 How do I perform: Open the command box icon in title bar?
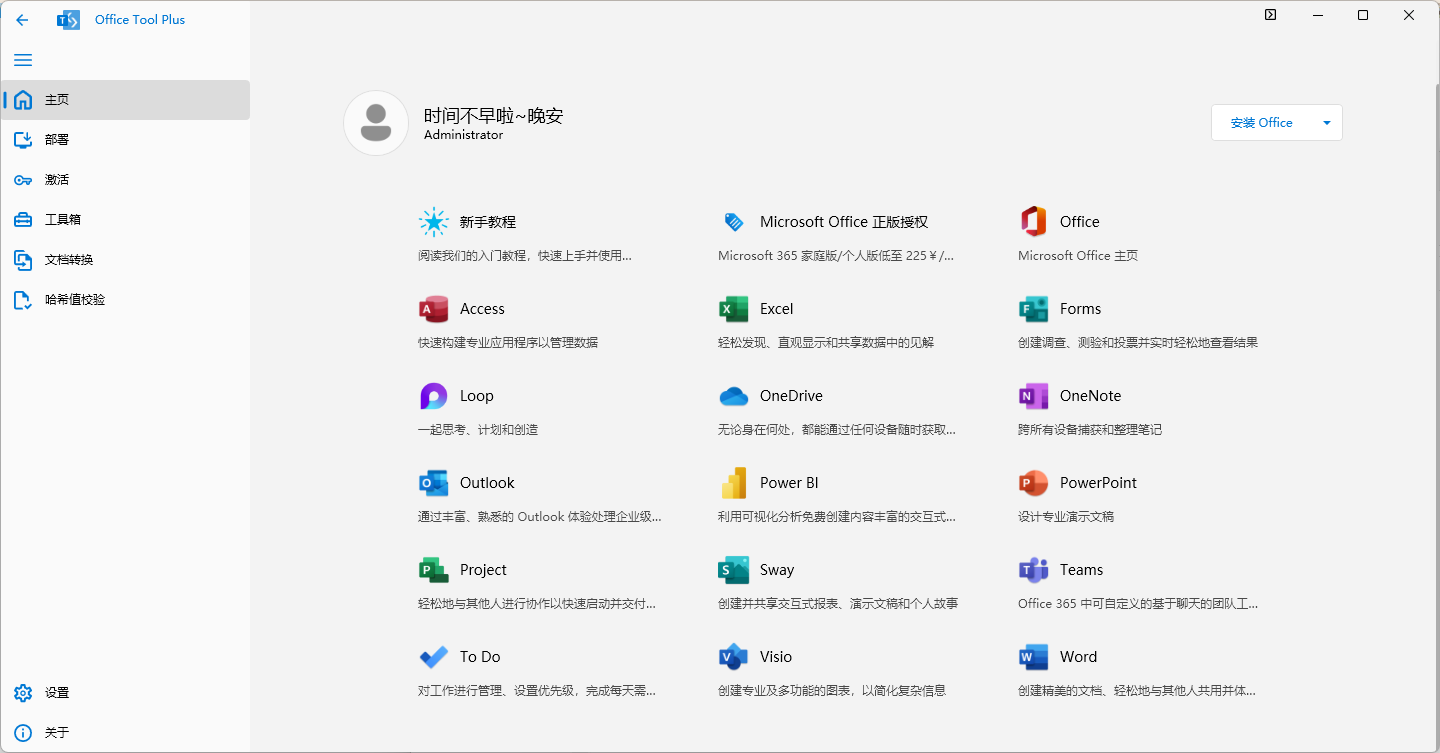[1270, 15]
